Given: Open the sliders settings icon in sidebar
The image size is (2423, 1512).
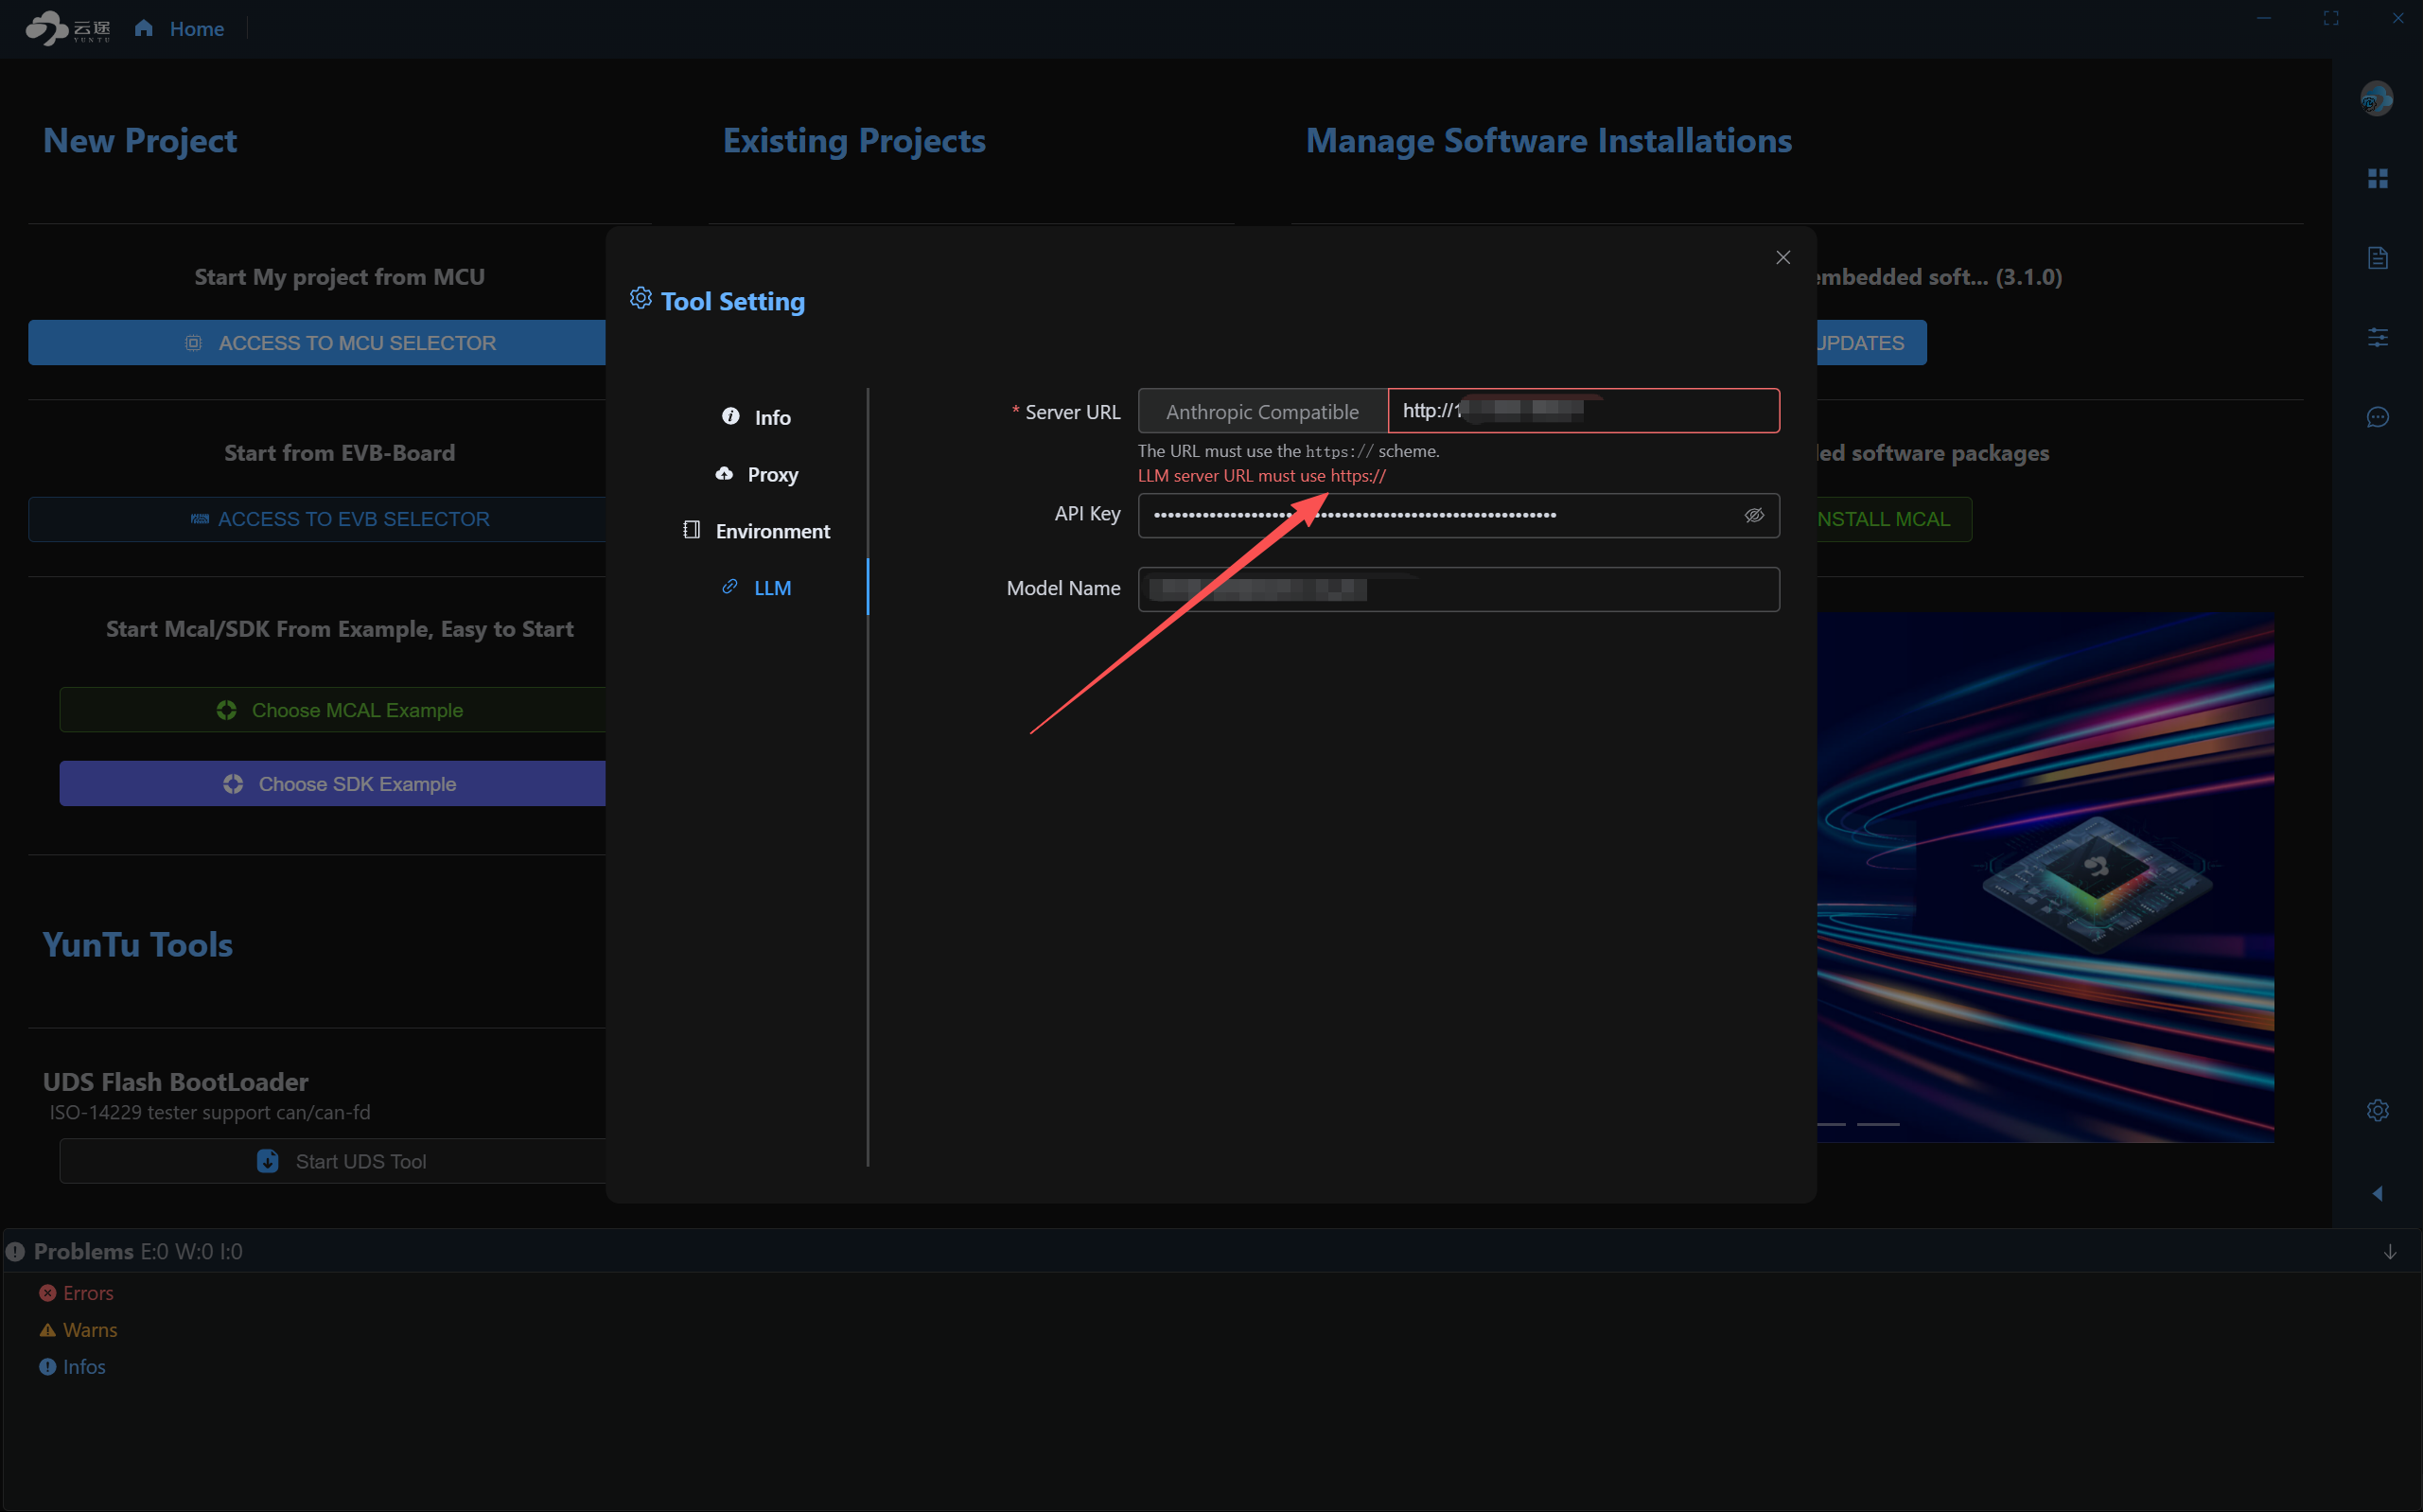Looking at the screenshot, I should [2377, 337].
